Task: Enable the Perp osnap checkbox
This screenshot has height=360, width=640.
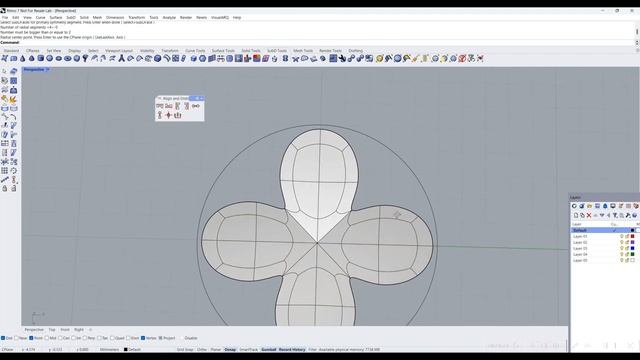Action: click(x=85, y=338)
